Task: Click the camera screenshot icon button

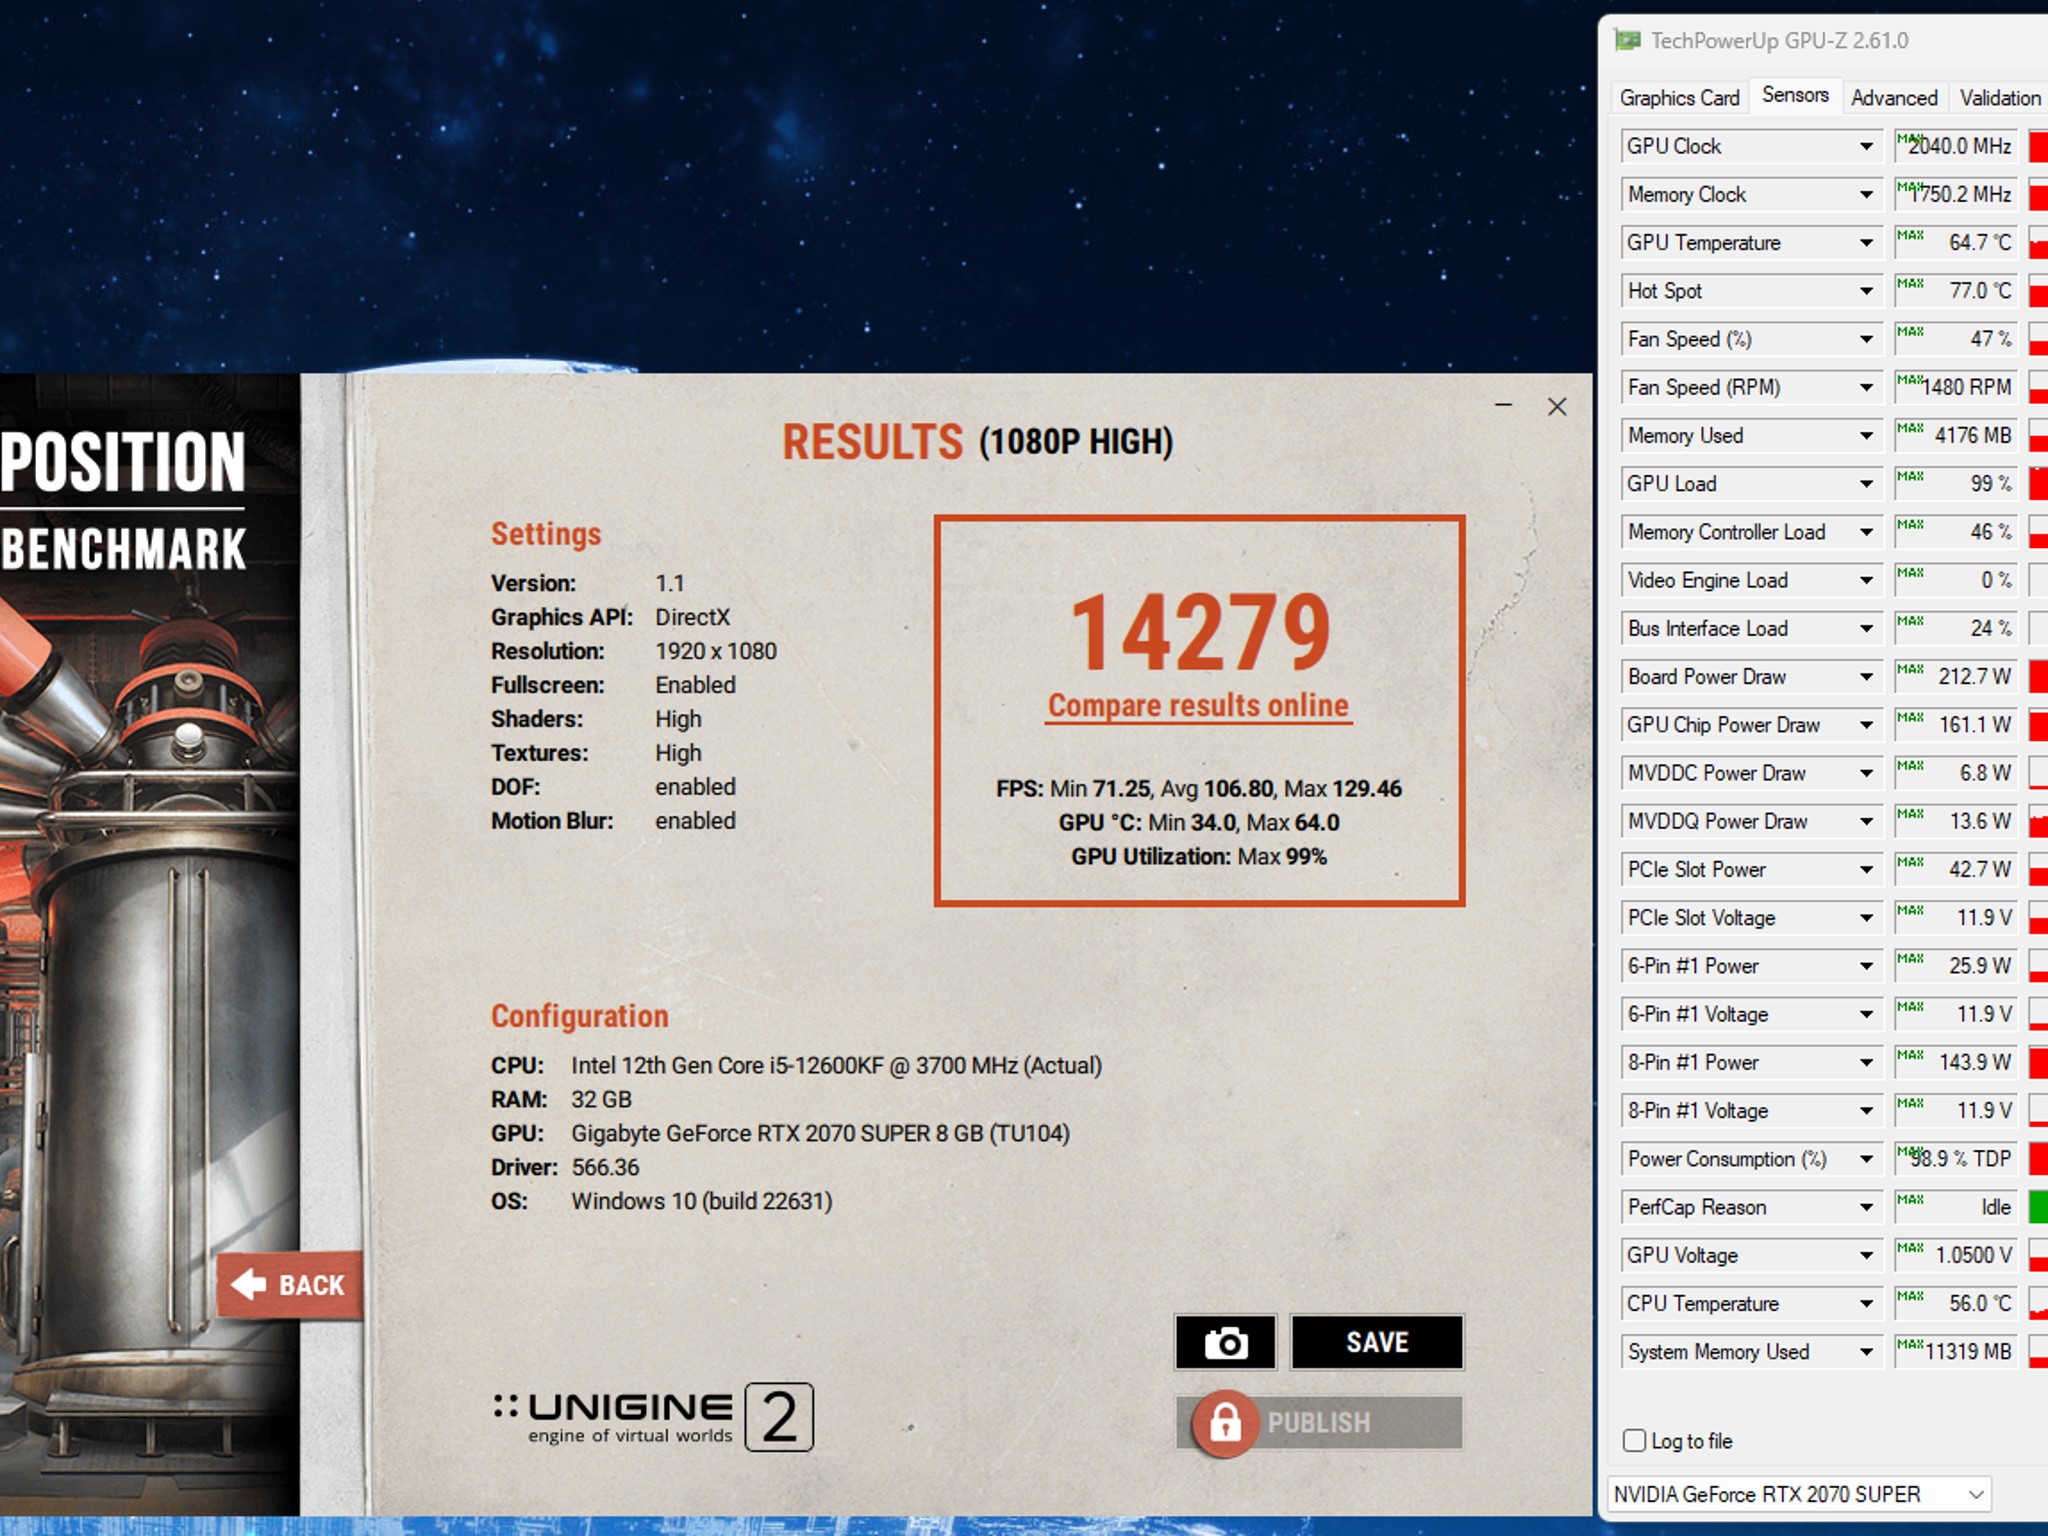Action: 1225,1342
